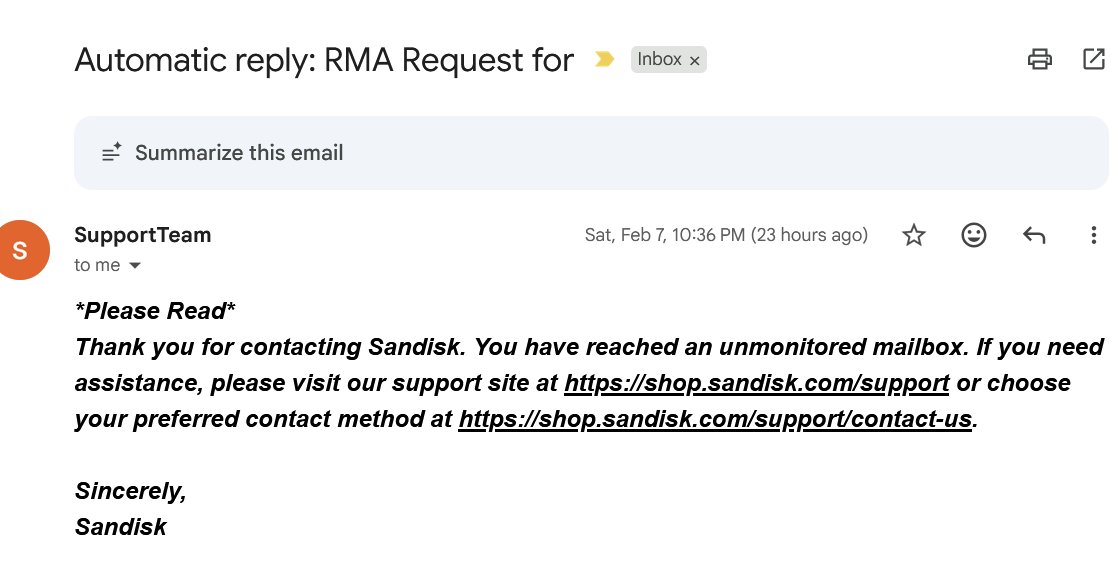Click the email subject Automatic reply title

click(324, 60)
